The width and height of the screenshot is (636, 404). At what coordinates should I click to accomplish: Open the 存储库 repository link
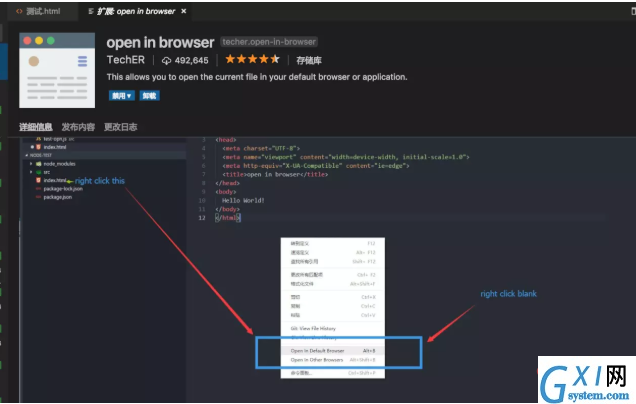pos(309,60)
